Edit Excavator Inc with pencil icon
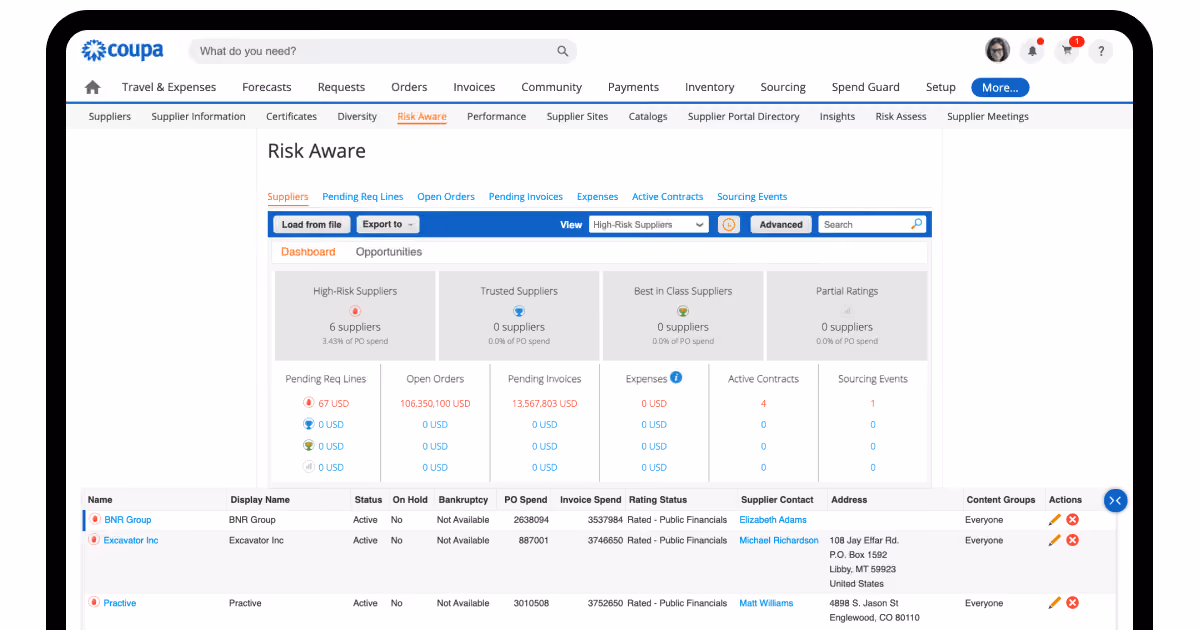The height and width of the screenshot is (630, 1200). pos(1055,540)
